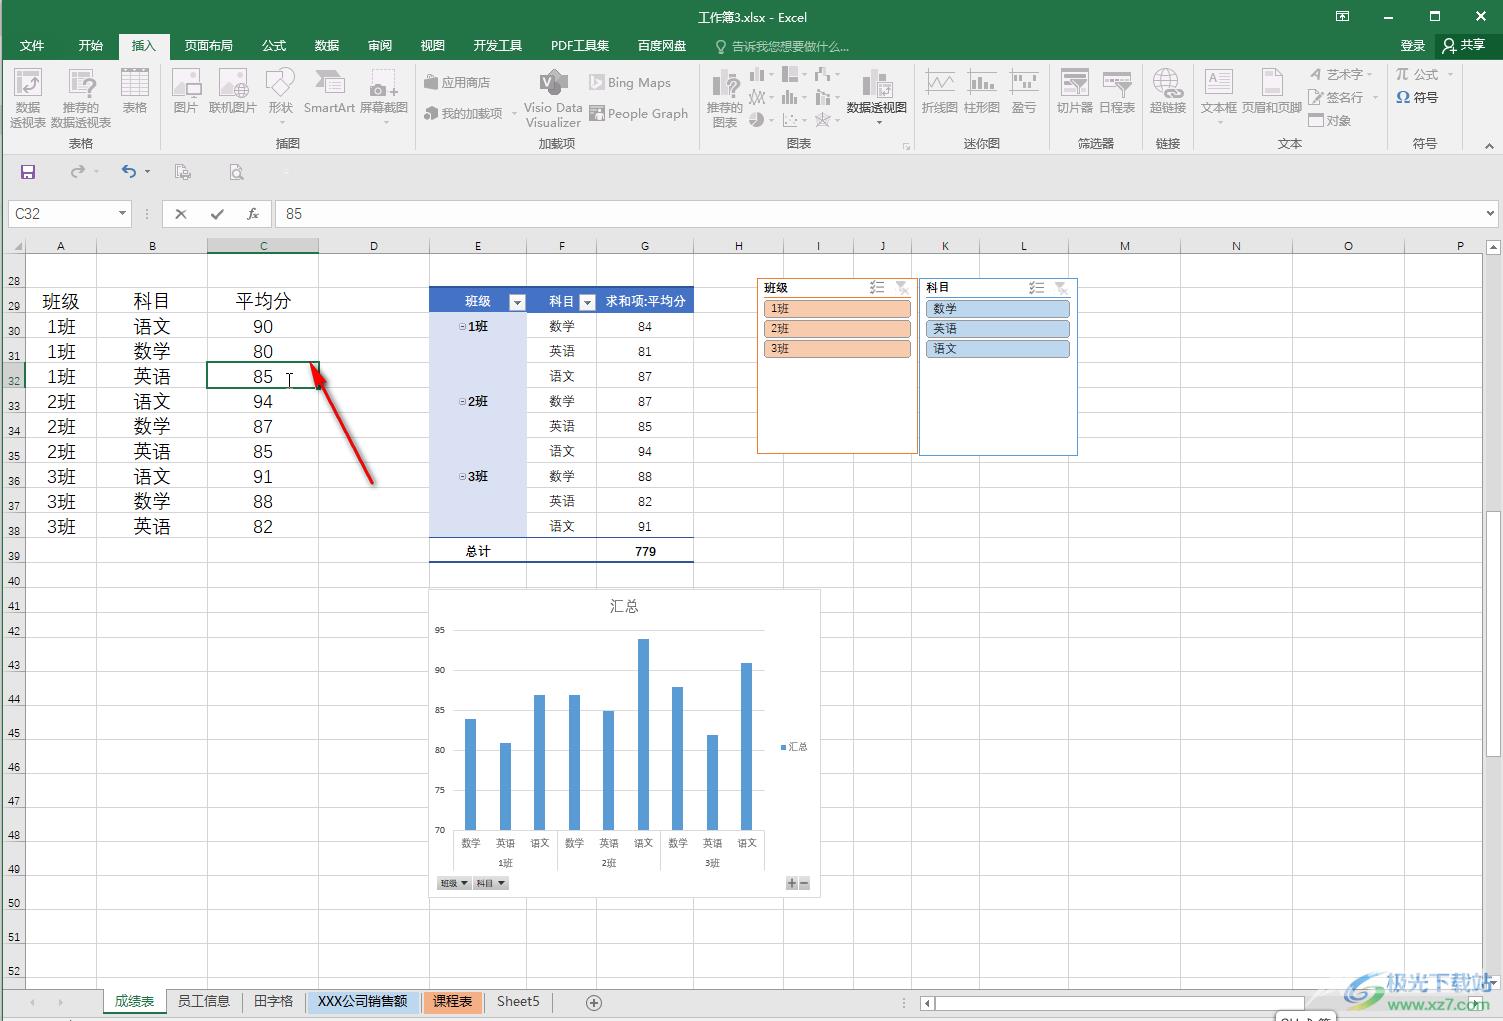This screenshot has width=1503, height=1021.
Task: Launch Visio Data Visualizer add-in
Action: tap(553, 98)
